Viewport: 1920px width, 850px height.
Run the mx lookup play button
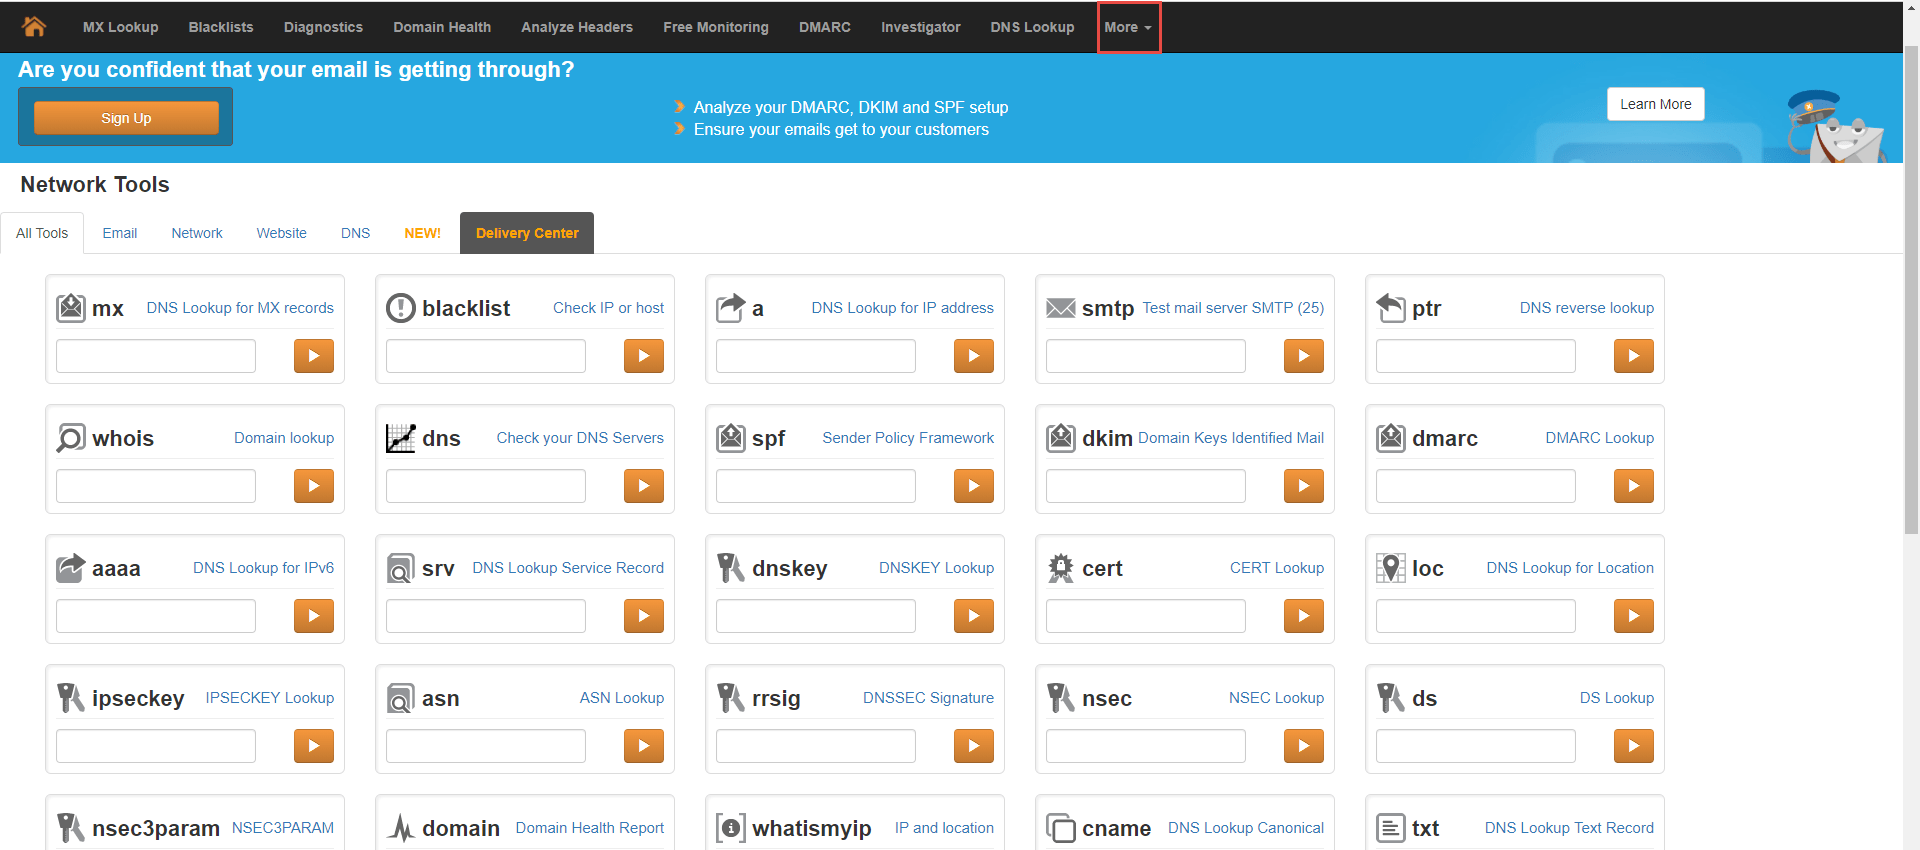(314, 356)
